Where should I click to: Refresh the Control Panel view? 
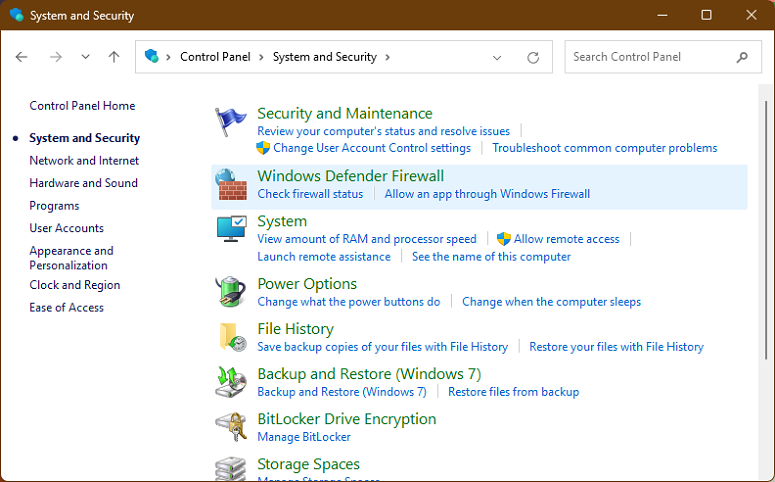(x=533, y=57)
